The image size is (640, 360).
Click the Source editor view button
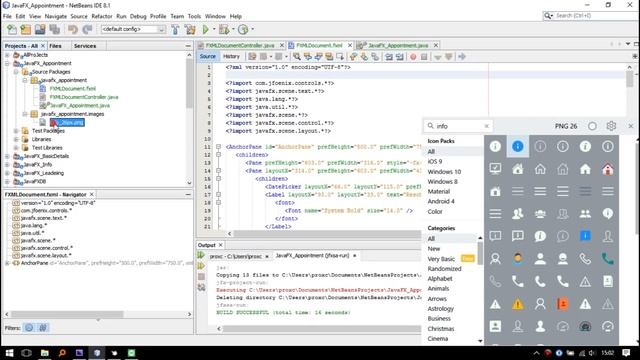coord(208,56)
